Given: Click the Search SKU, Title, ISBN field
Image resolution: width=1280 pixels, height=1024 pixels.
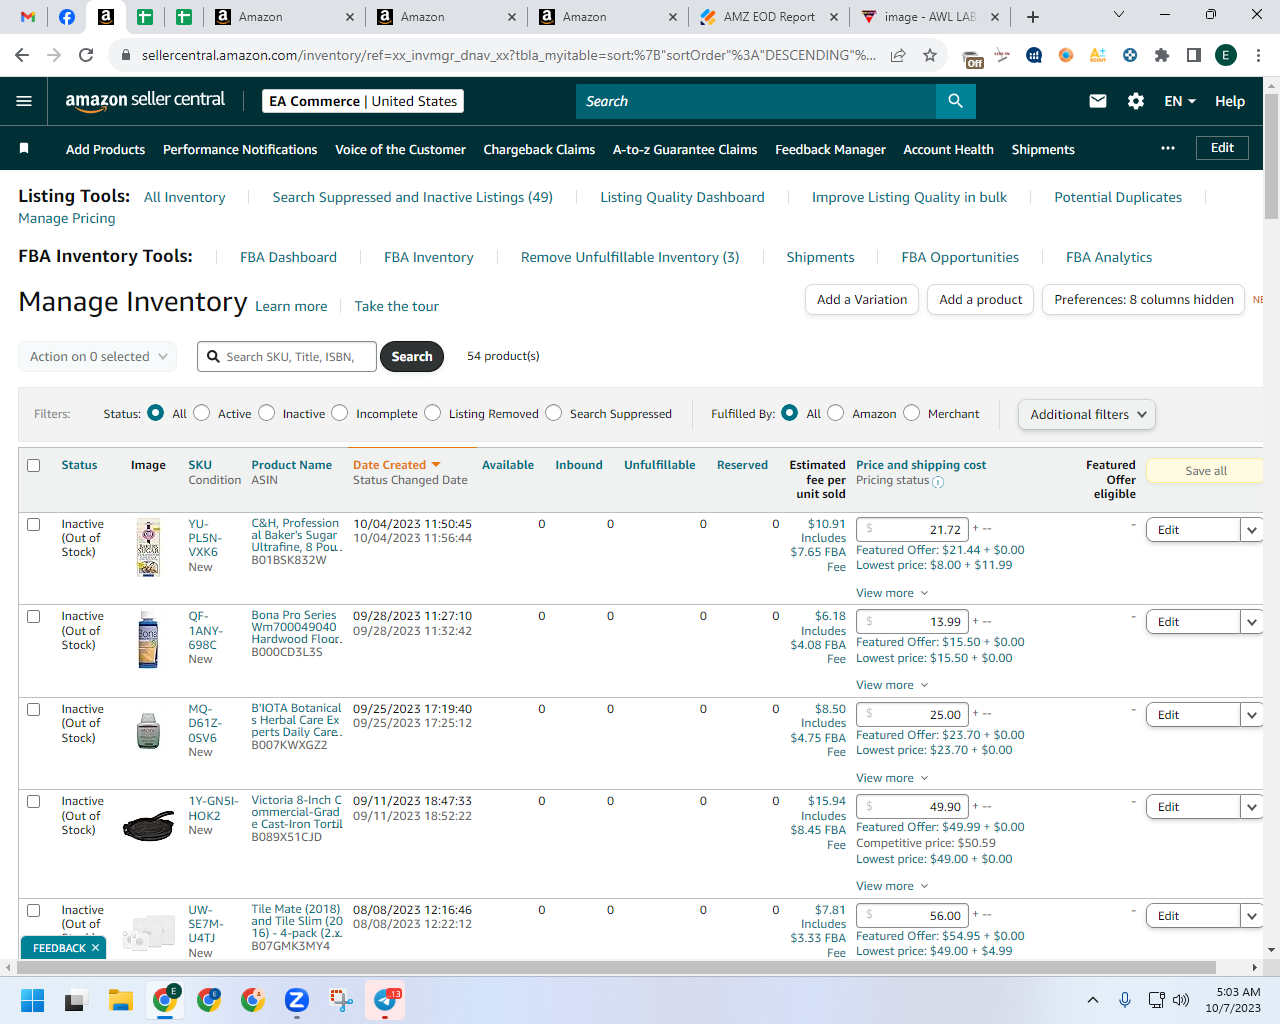Looking at the screenshot, I should (x=287, y=356).
